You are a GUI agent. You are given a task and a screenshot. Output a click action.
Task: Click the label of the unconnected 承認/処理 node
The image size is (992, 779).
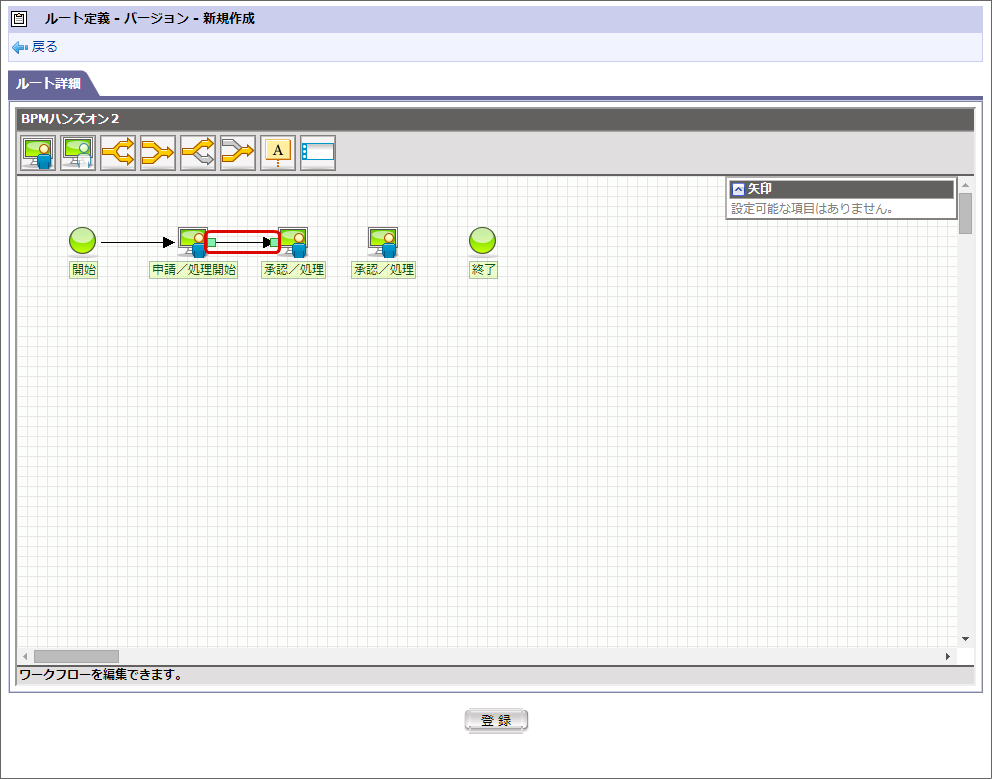383,270
